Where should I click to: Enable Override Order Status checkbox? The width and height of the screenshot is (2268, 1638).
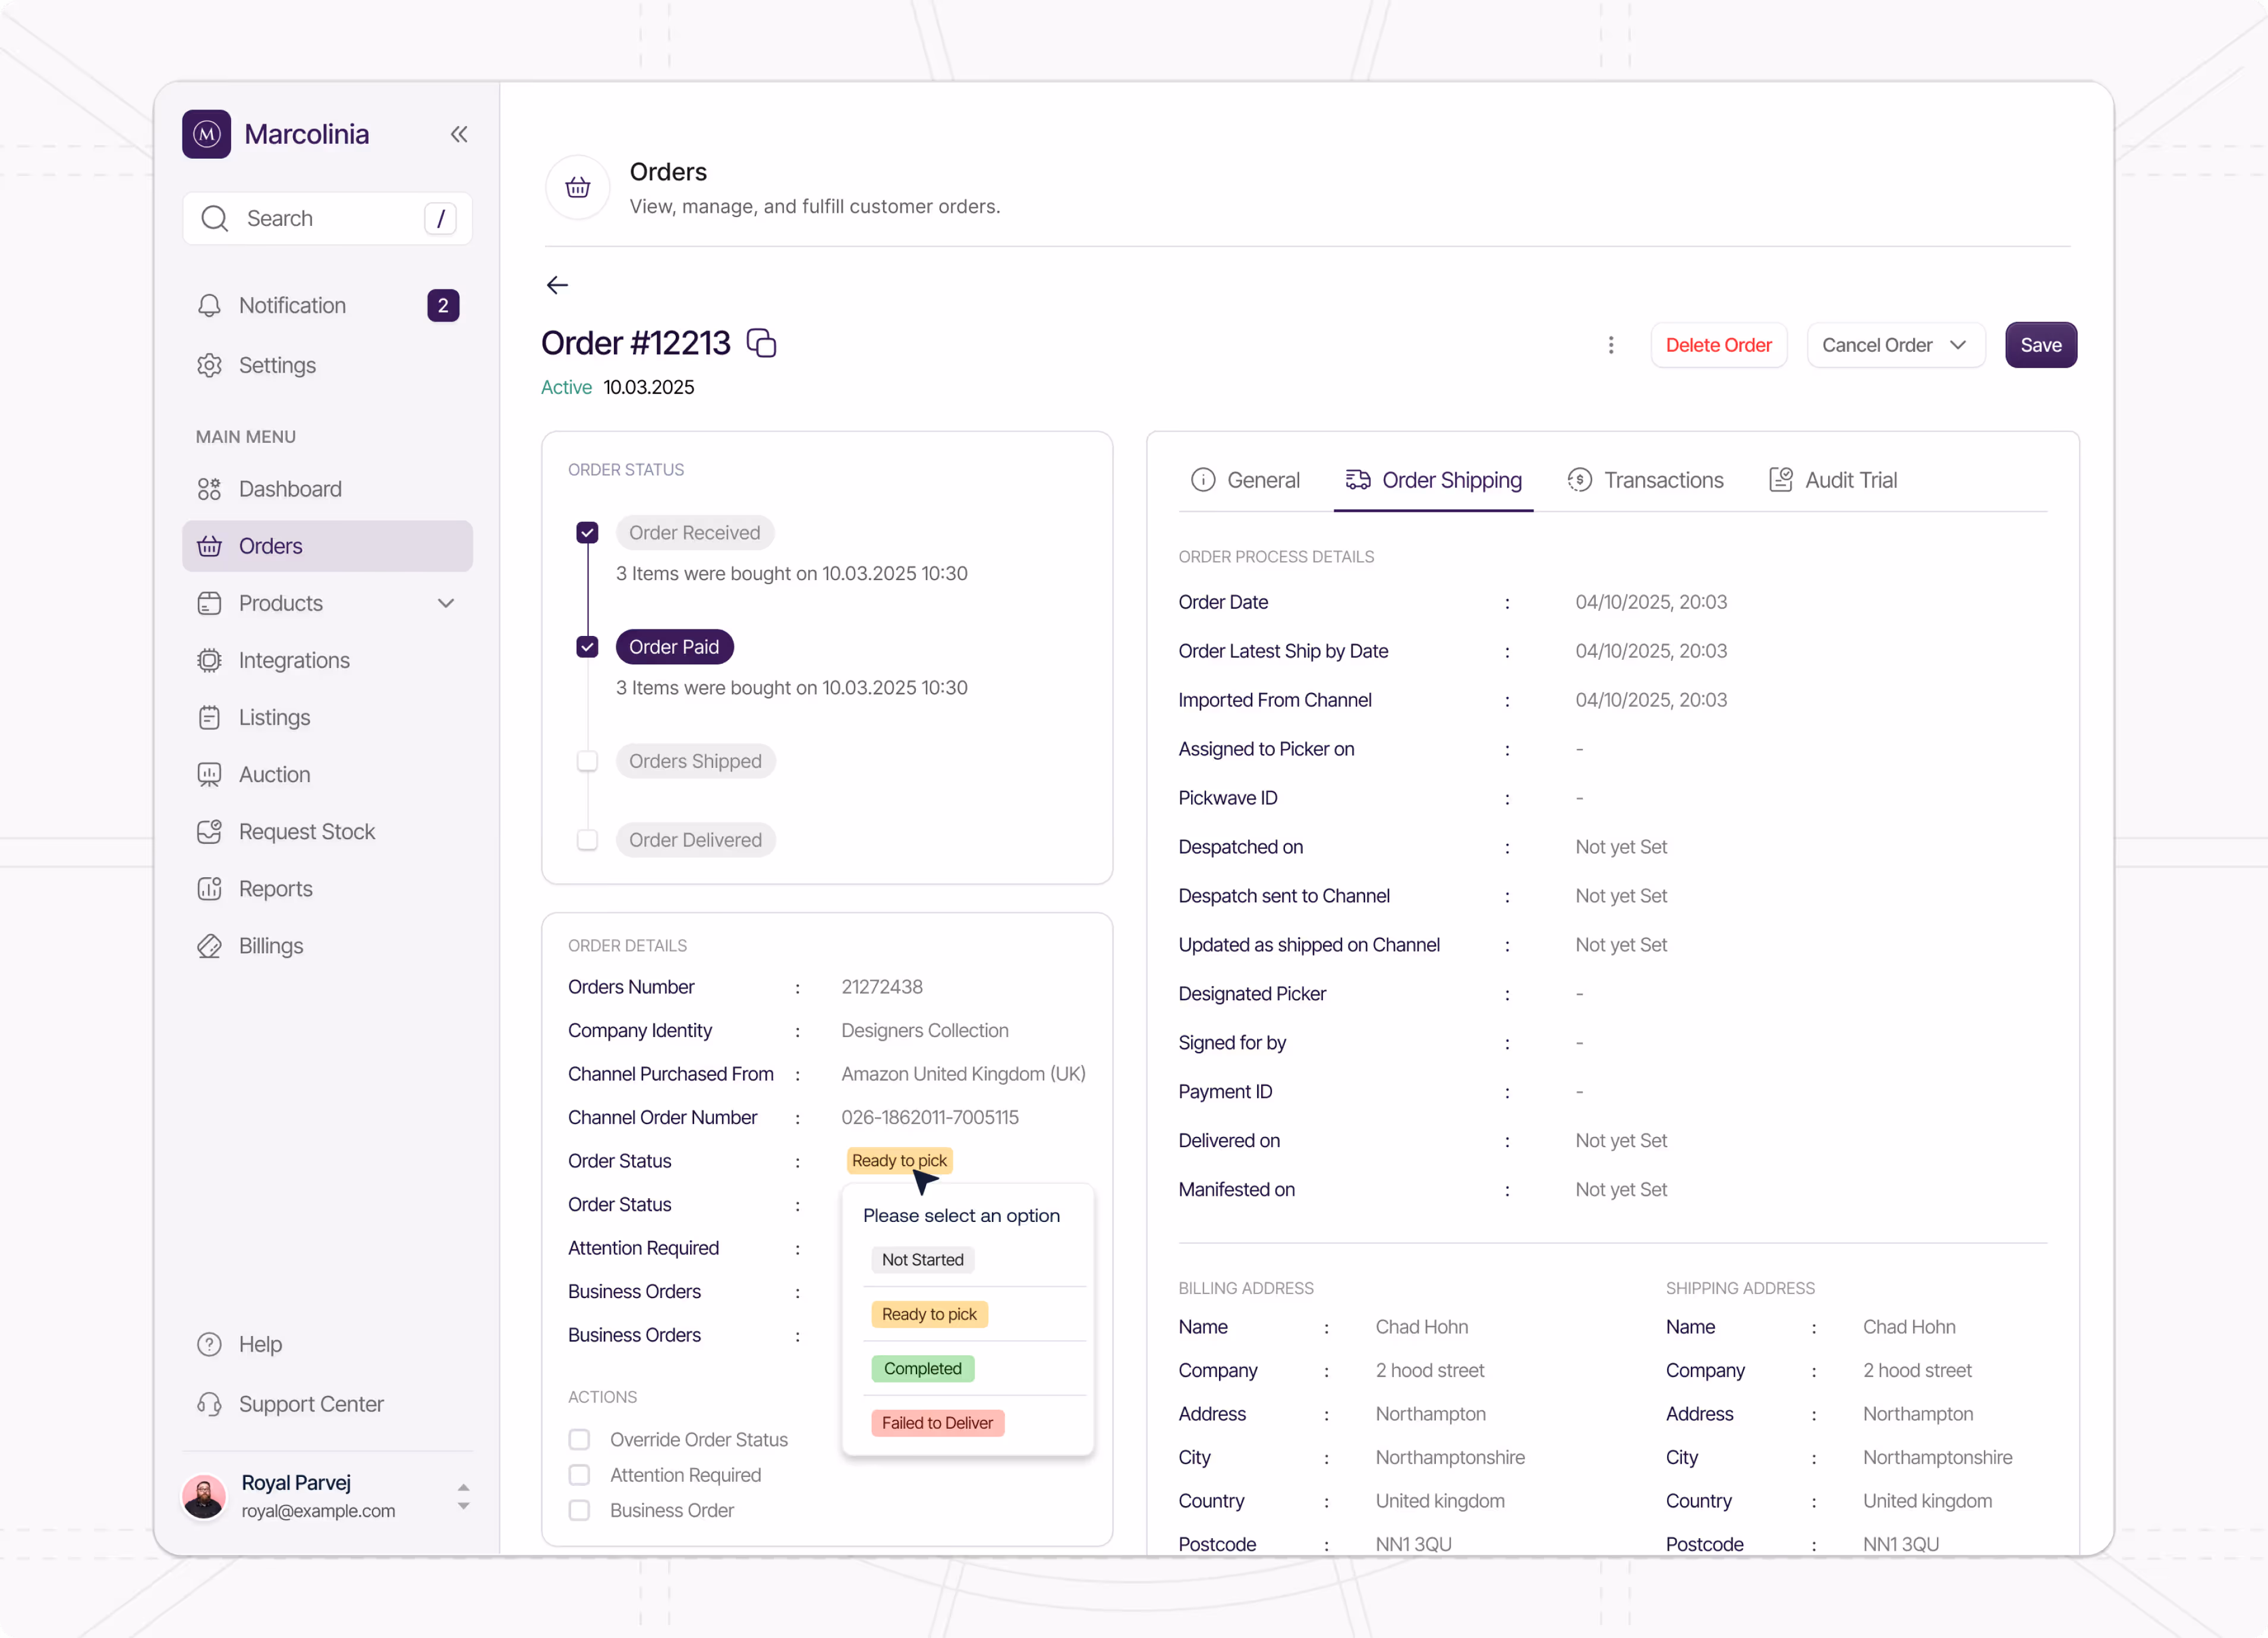click(x=579, y=1439)
